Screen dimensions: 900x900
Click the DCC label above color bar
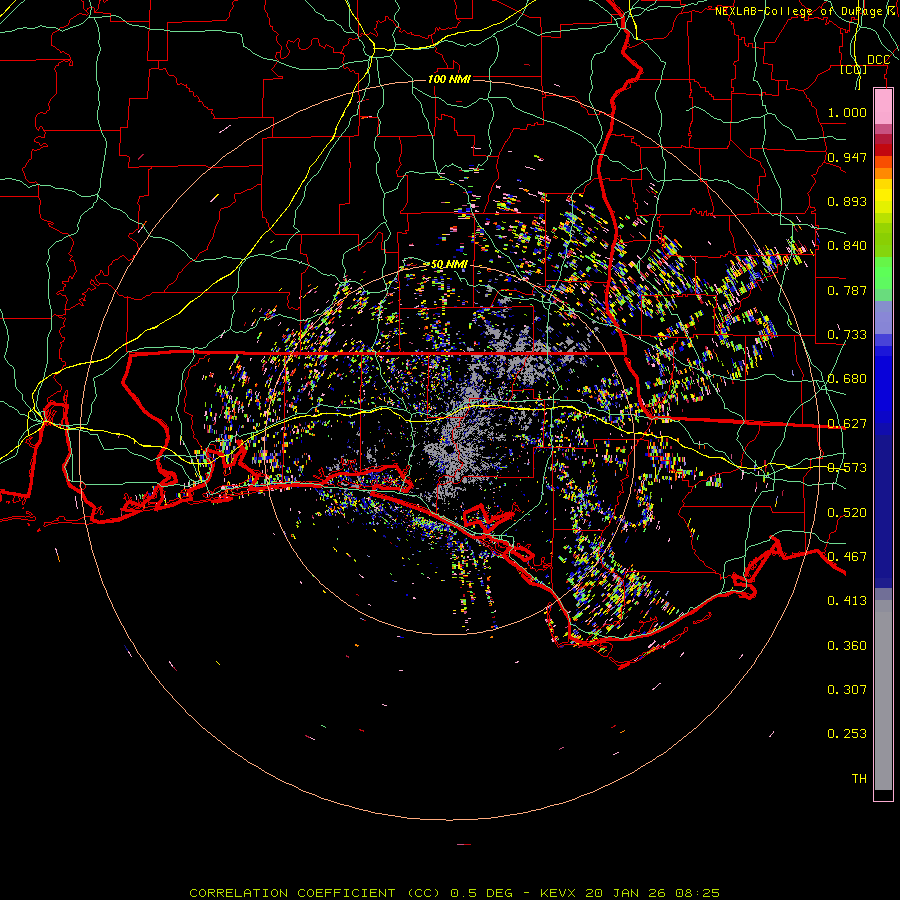tap(878, 60)
